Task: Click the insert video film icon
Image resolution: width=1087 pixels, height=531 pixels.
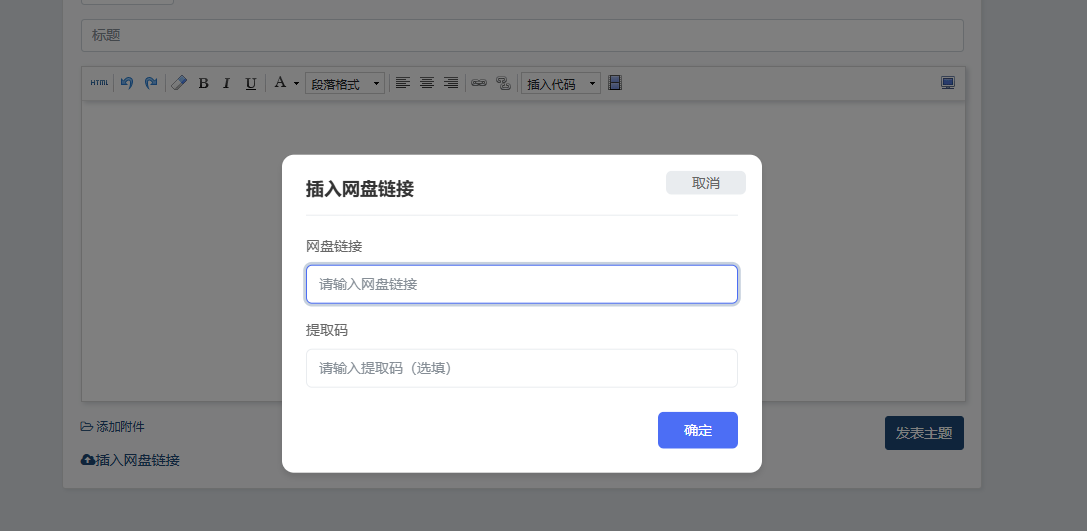Action: [x=615, y=83]
